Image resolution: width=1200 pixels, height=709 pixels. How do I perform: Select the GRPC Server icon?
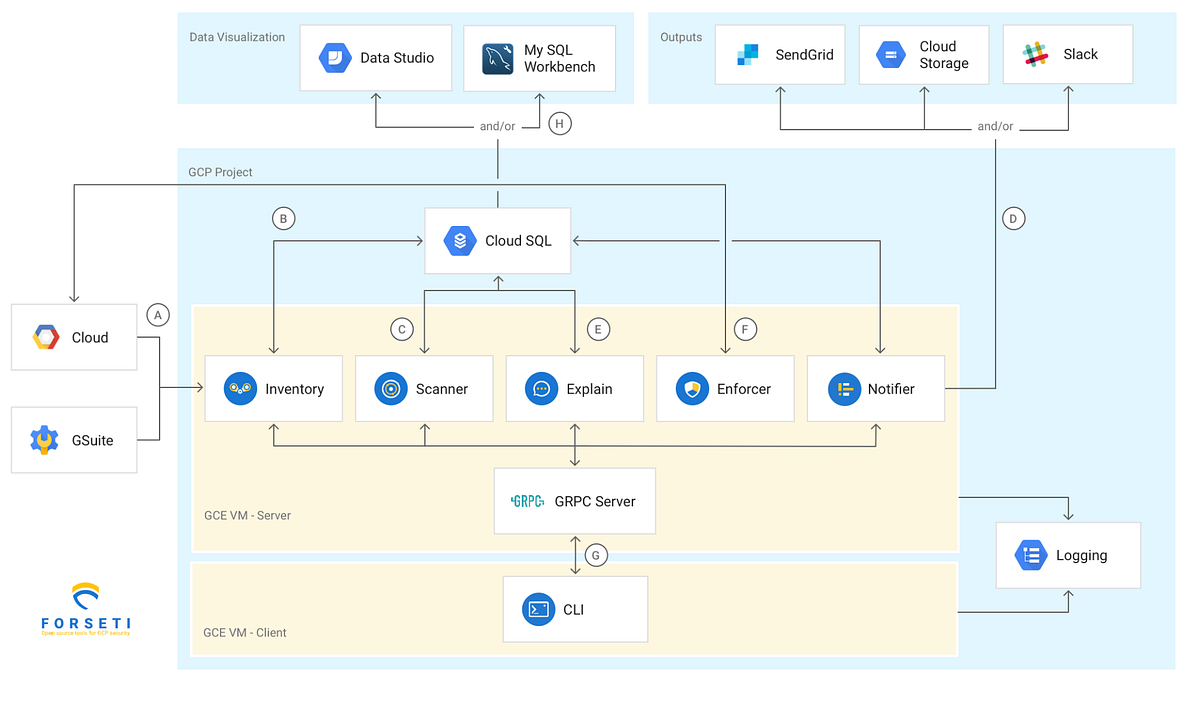(x=527, y=501)
